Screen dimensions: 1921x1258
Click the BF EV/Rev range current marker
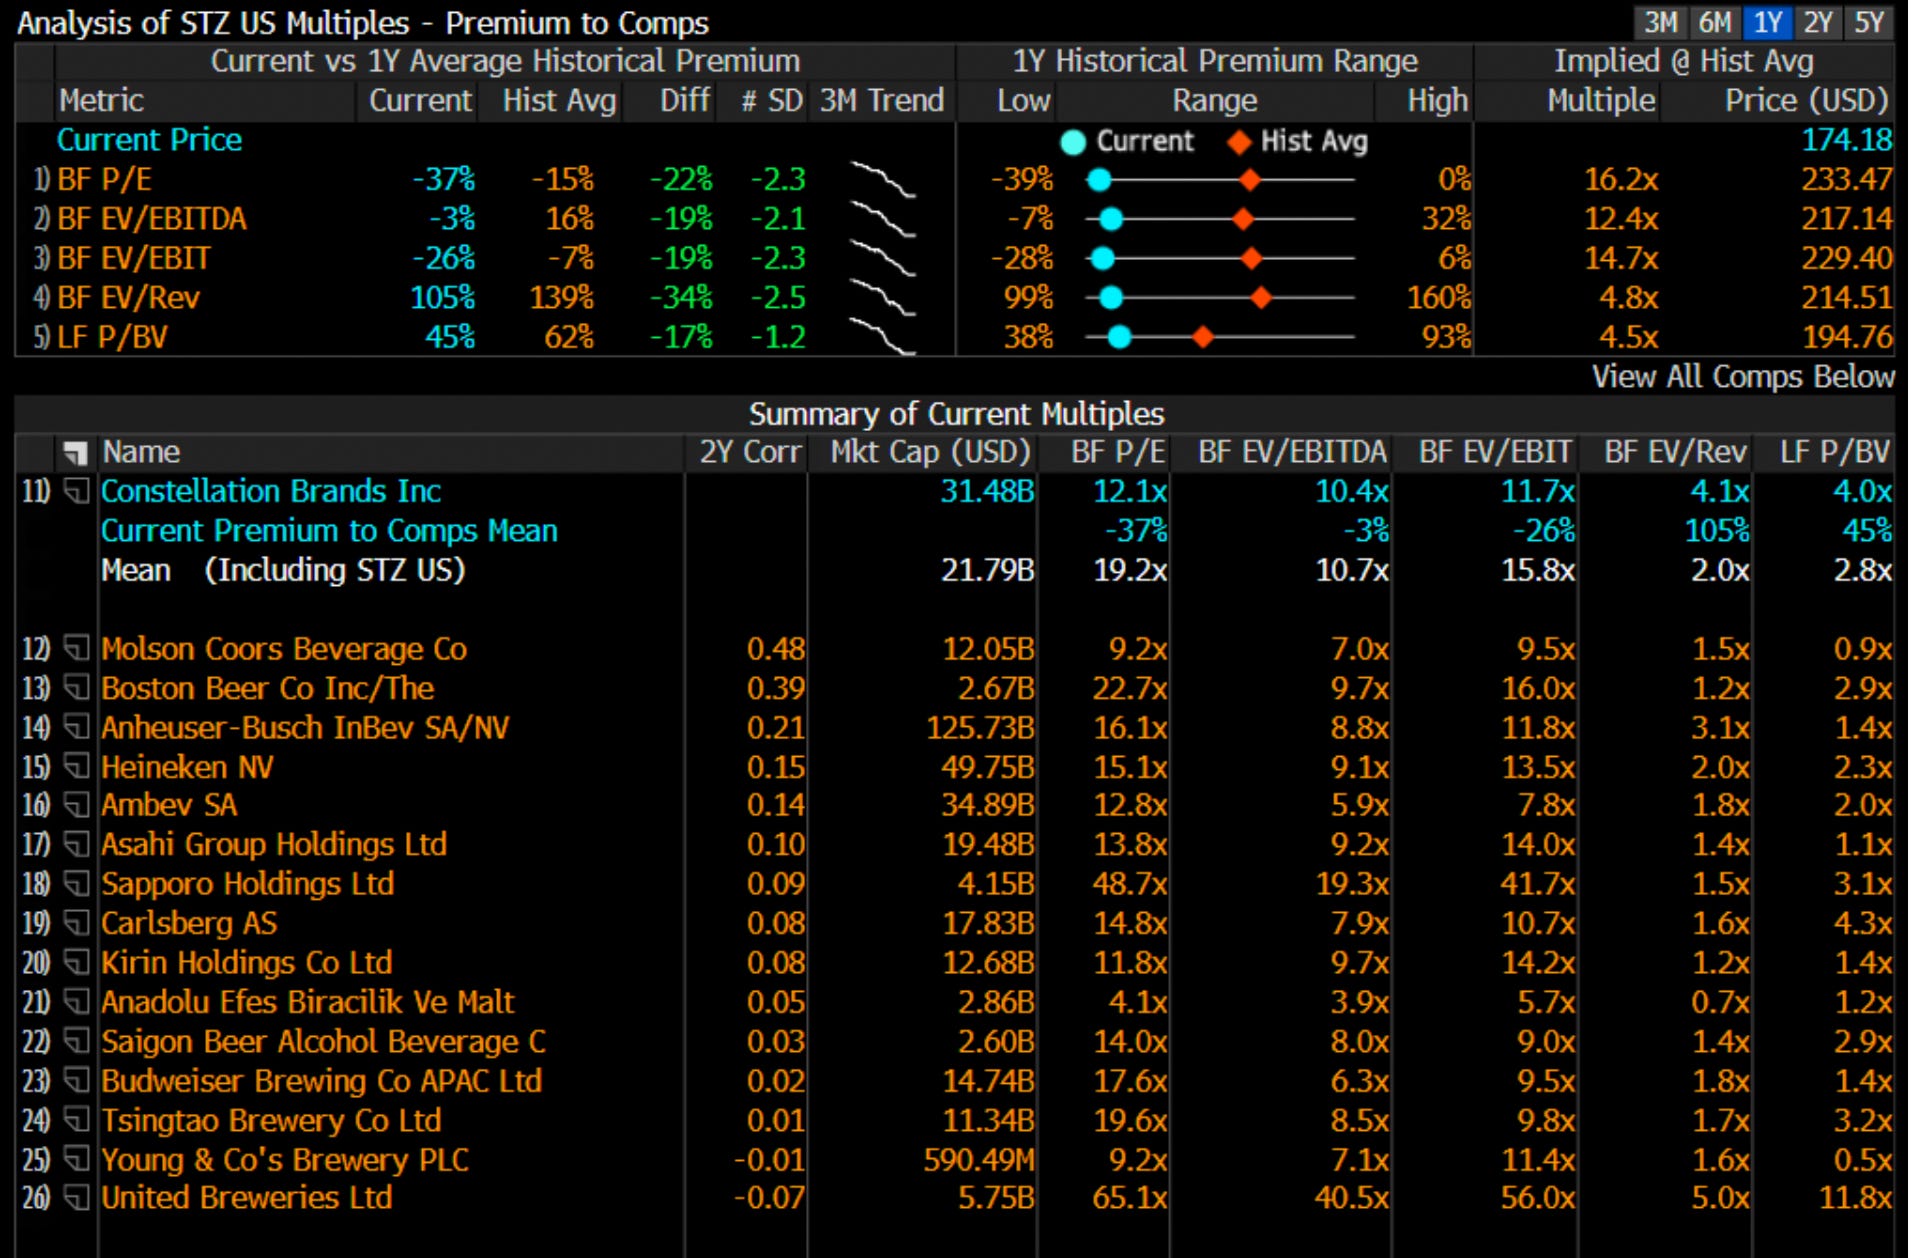[x=1110, y=298]
